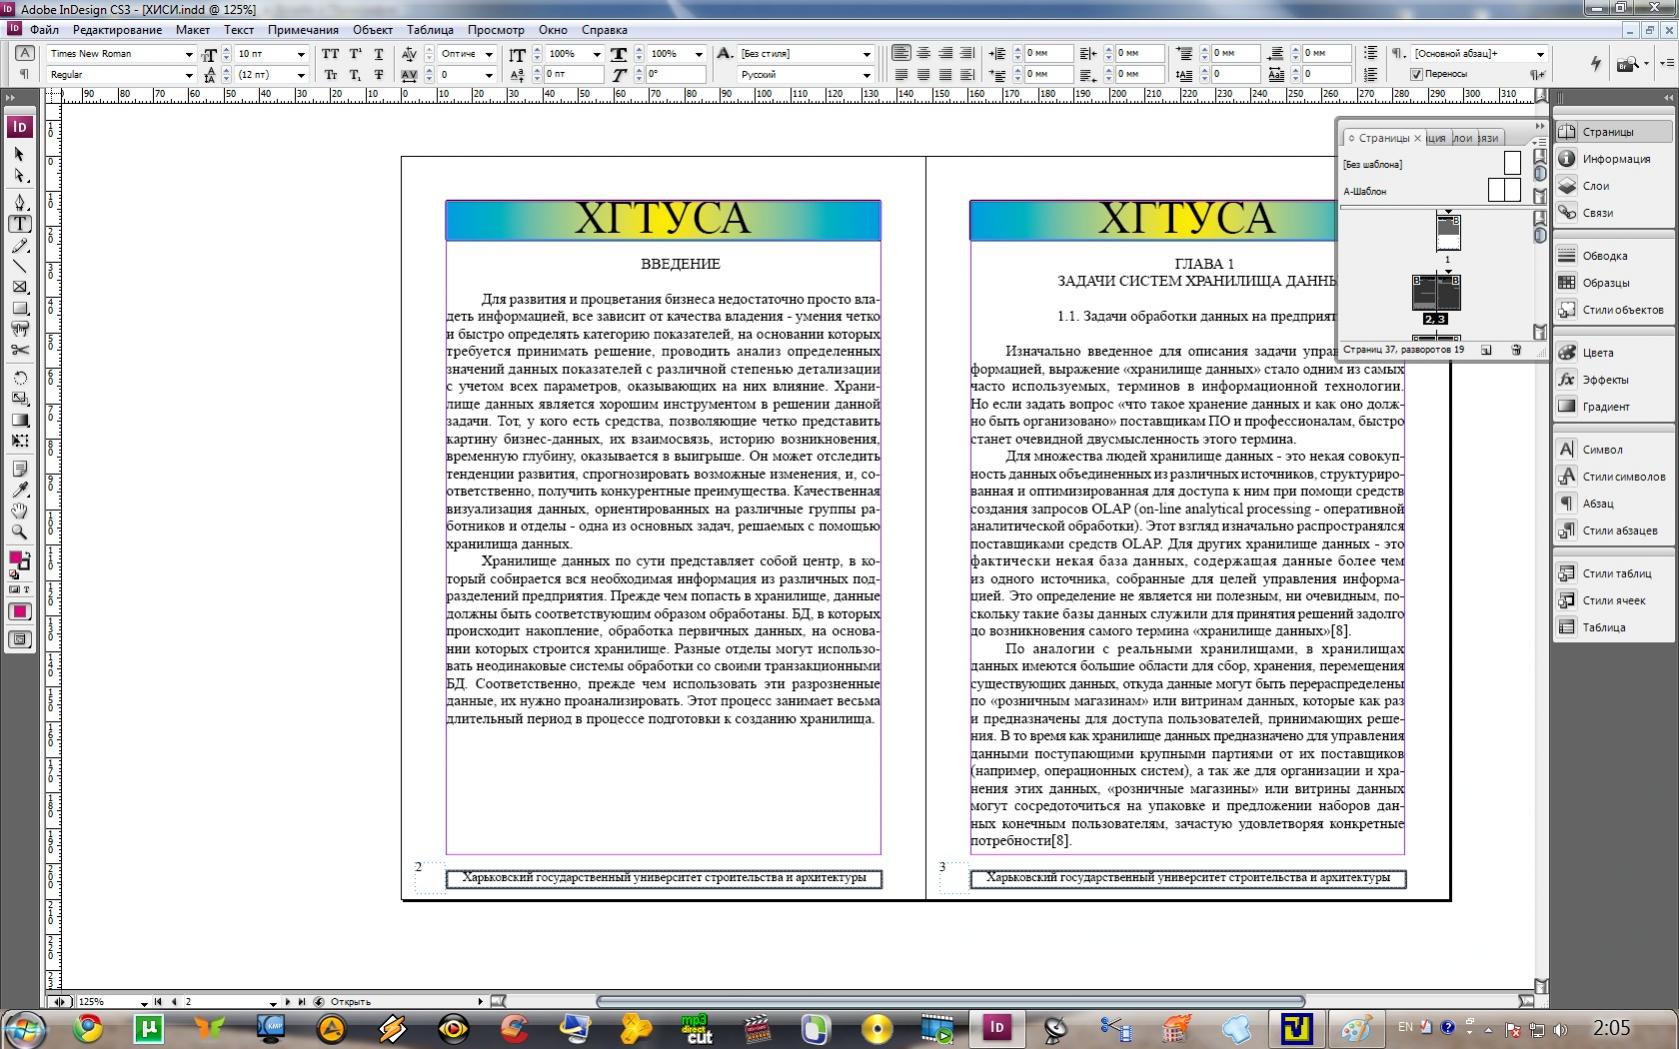
Task: Set align left paragraph alignment
Action: 901,53
